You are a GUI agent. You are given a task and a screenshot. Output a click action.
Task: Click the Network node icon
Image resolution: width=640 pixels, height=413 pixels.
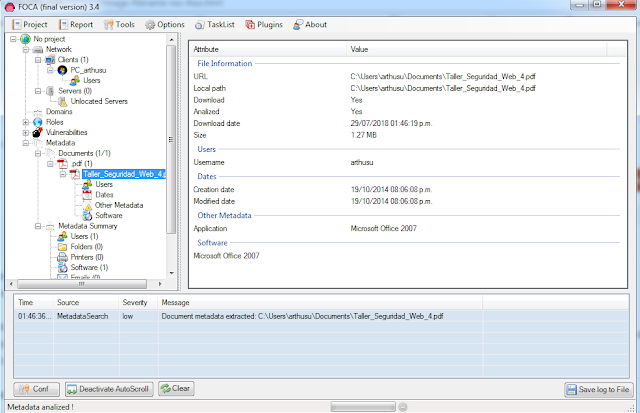(x=38, y=49)
